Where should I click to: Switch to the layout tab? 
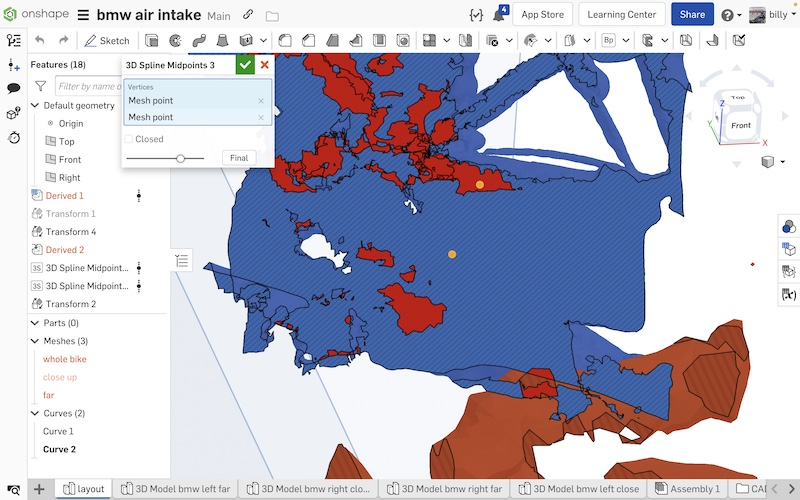click(84, 489)
